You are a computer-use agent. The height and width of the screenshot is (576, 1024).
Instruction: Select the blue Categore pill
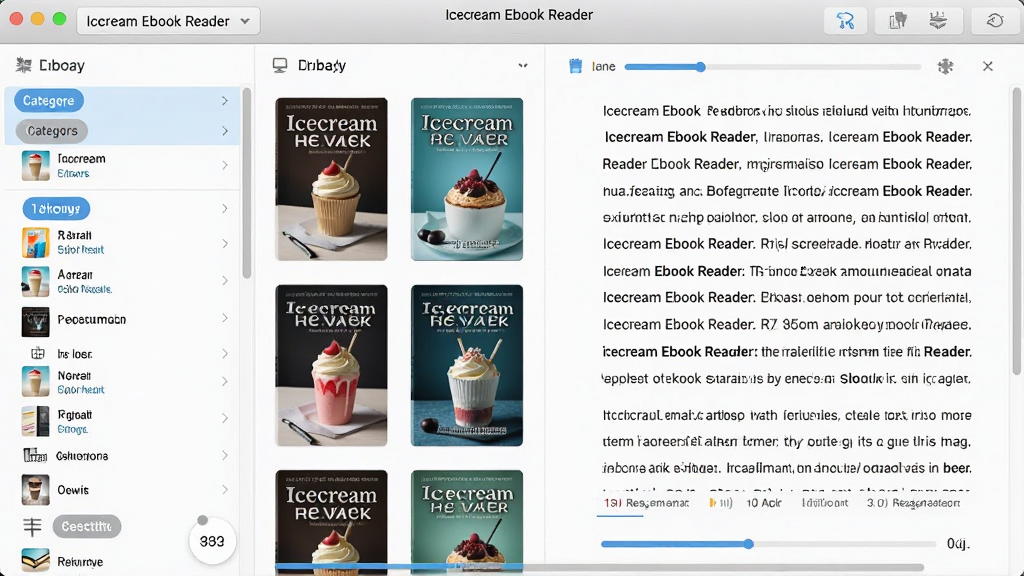48,101
